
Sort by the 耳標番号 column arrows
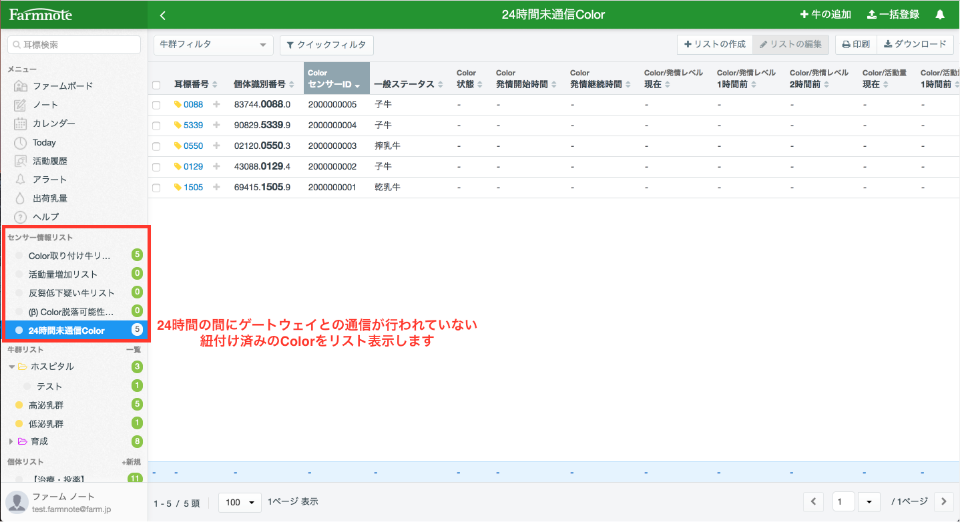[x=215, y=85]
